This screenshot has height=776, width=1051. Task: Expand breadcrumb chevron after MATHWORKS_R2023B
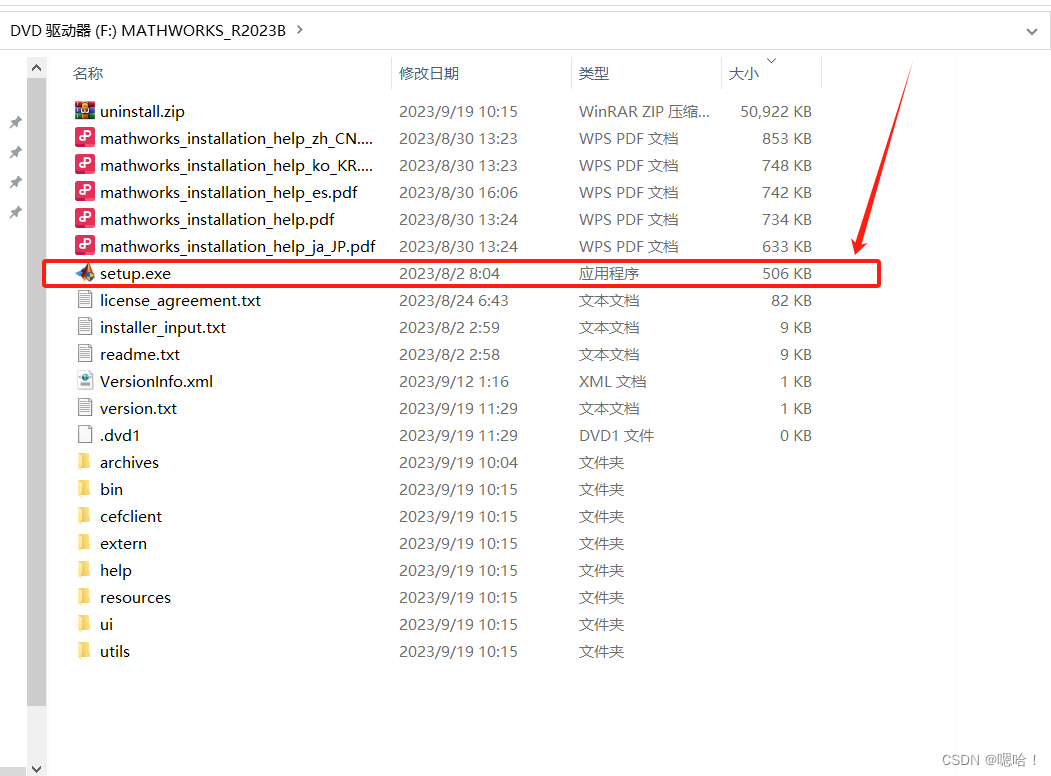coord(300,30)
